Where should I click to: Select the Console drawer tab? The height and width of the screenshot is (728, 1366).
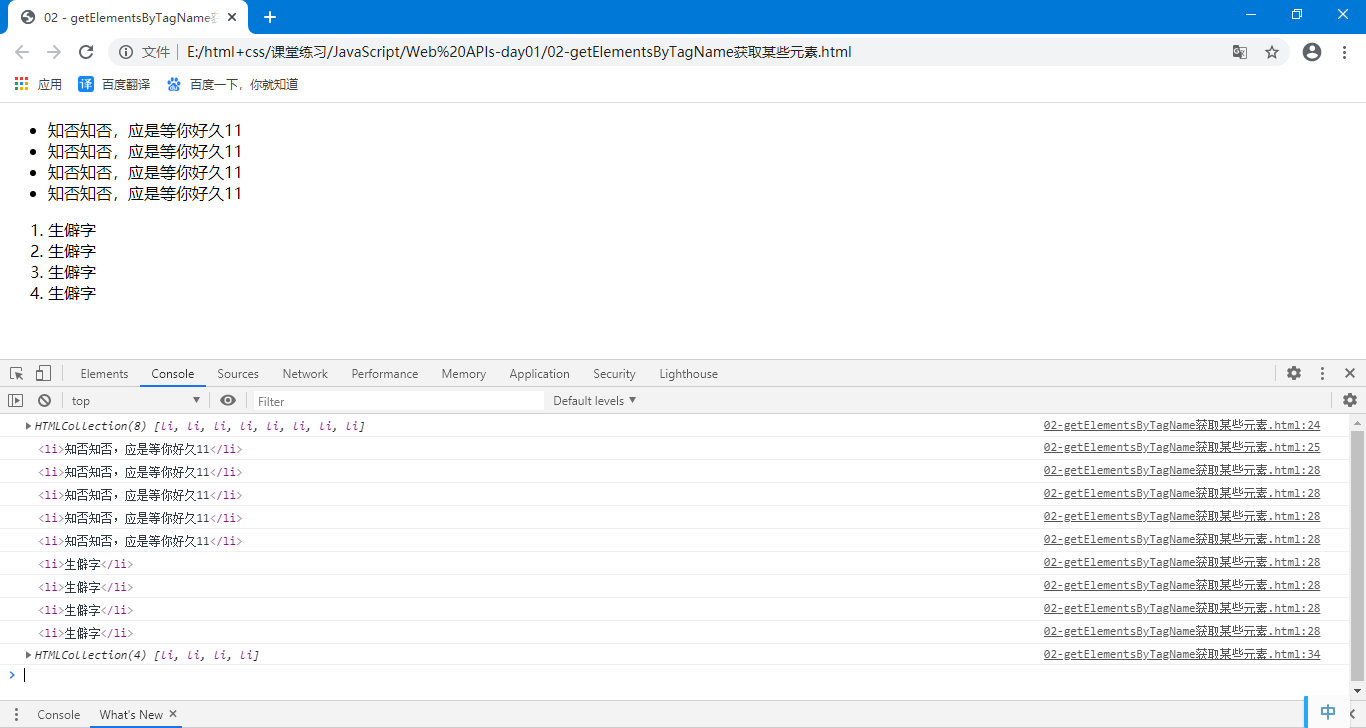coord(59,714)
